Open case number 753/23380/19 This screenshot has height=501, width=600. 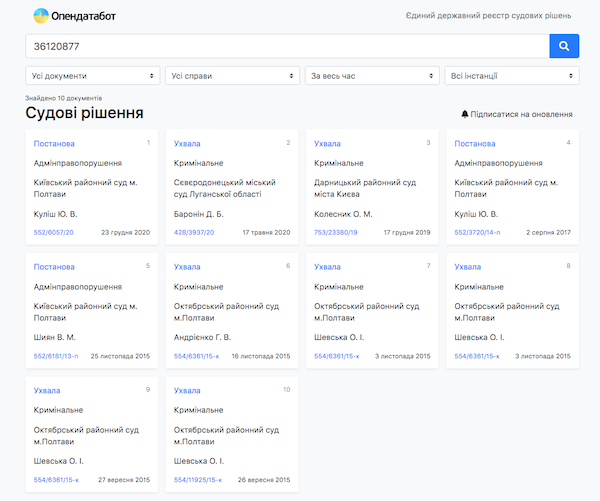coord(335,233)
